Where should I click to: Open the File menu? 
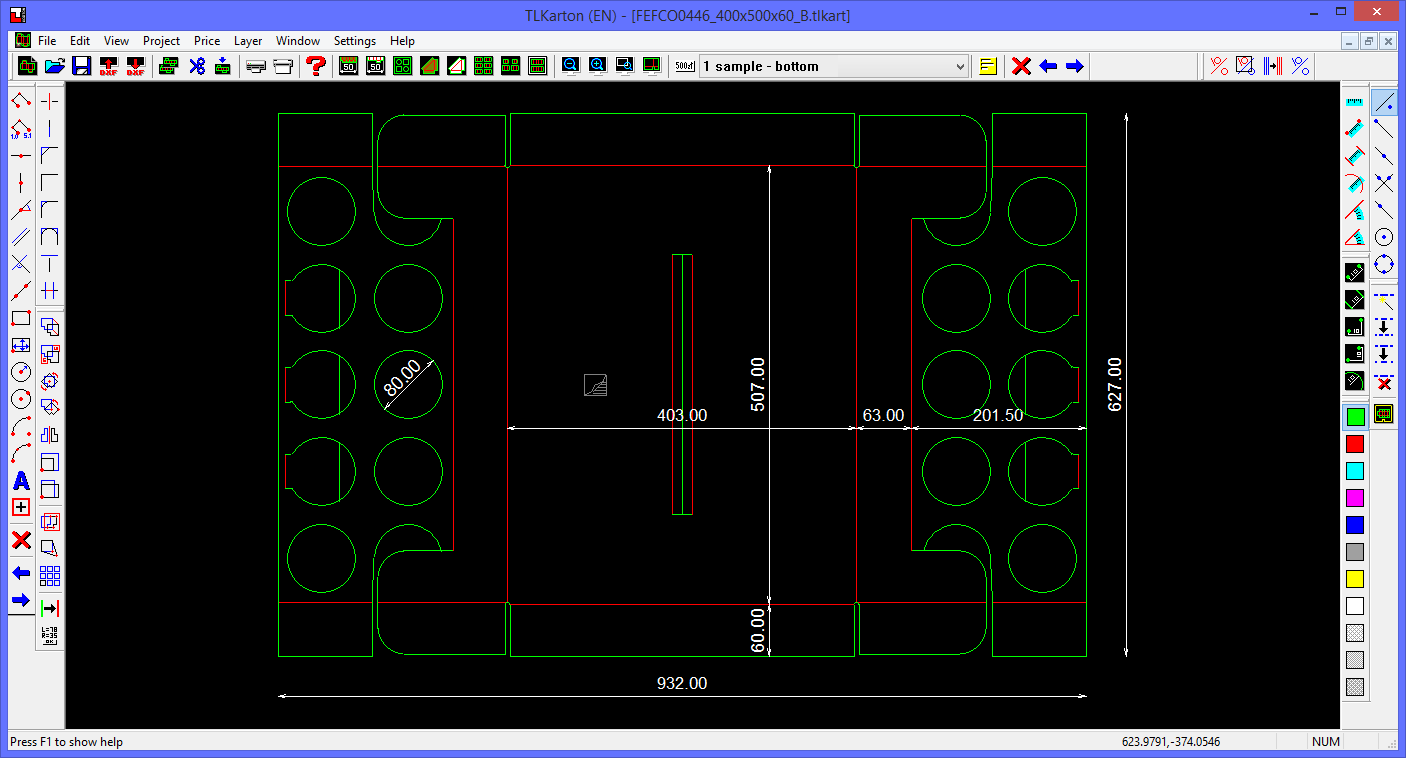pos(47,41)
